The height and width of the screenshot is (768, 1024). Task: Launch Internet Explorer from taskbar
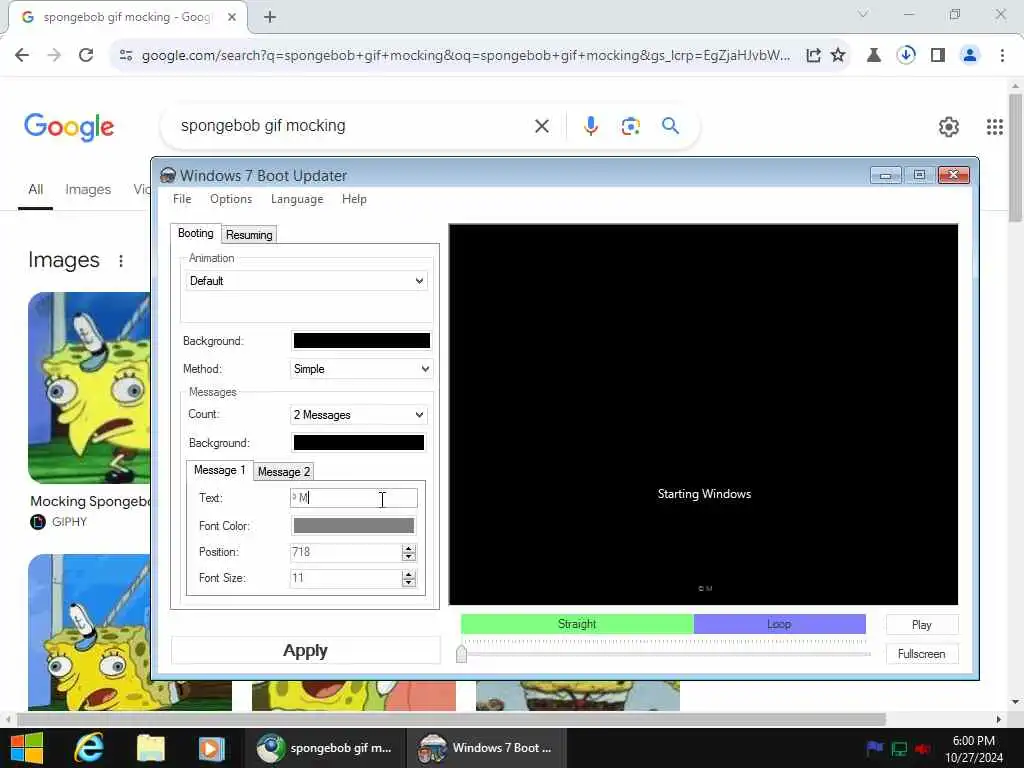point(88,748)
